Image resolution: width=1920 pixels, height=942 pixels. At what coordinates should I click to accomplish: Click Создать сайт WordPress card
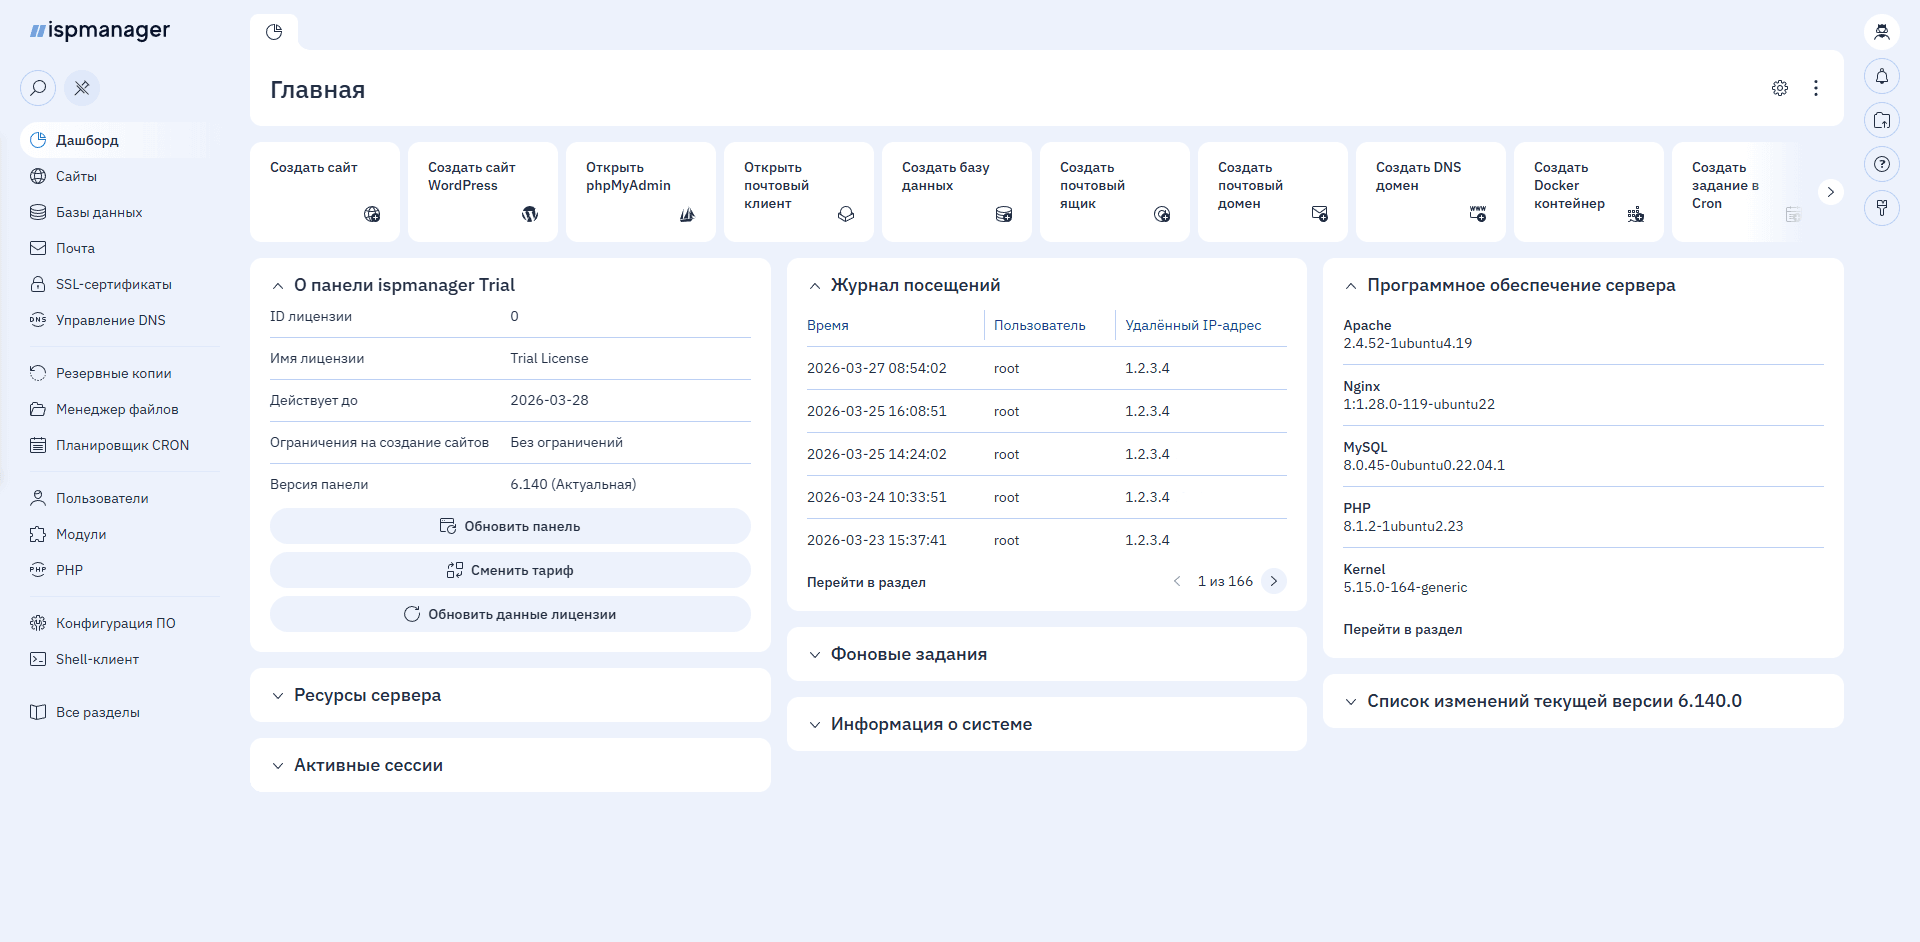coord(483,192)
